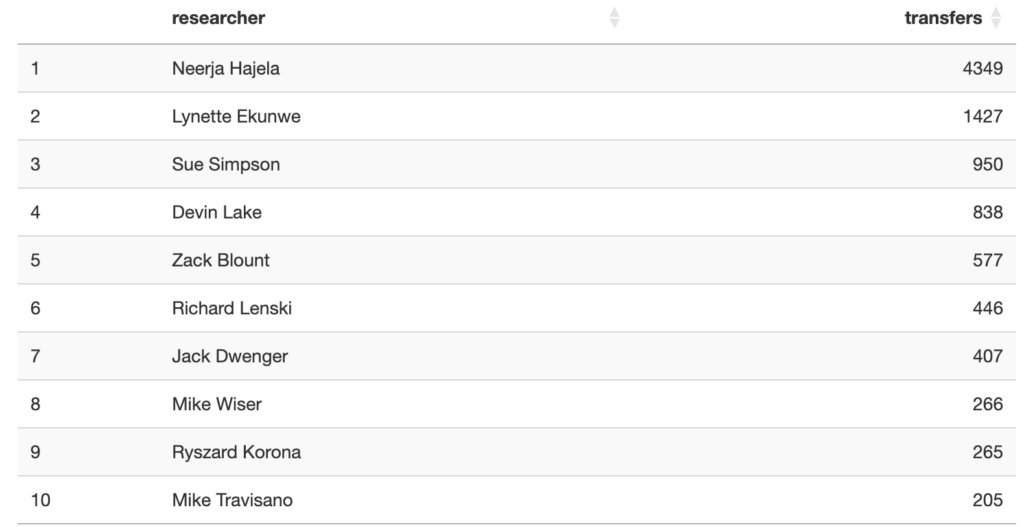Choose the Jack Dwenger name cell
The image size is (1024, 527).
(229, 356)
